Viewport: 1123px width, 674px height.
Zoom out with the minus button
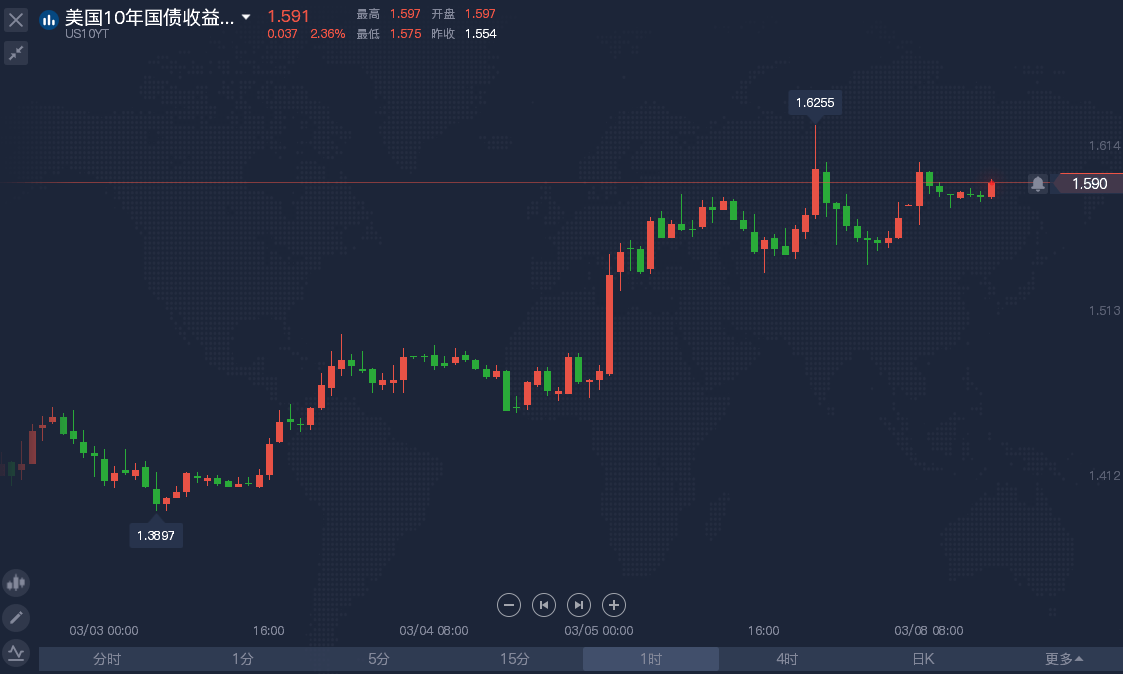tap(509, 605)
